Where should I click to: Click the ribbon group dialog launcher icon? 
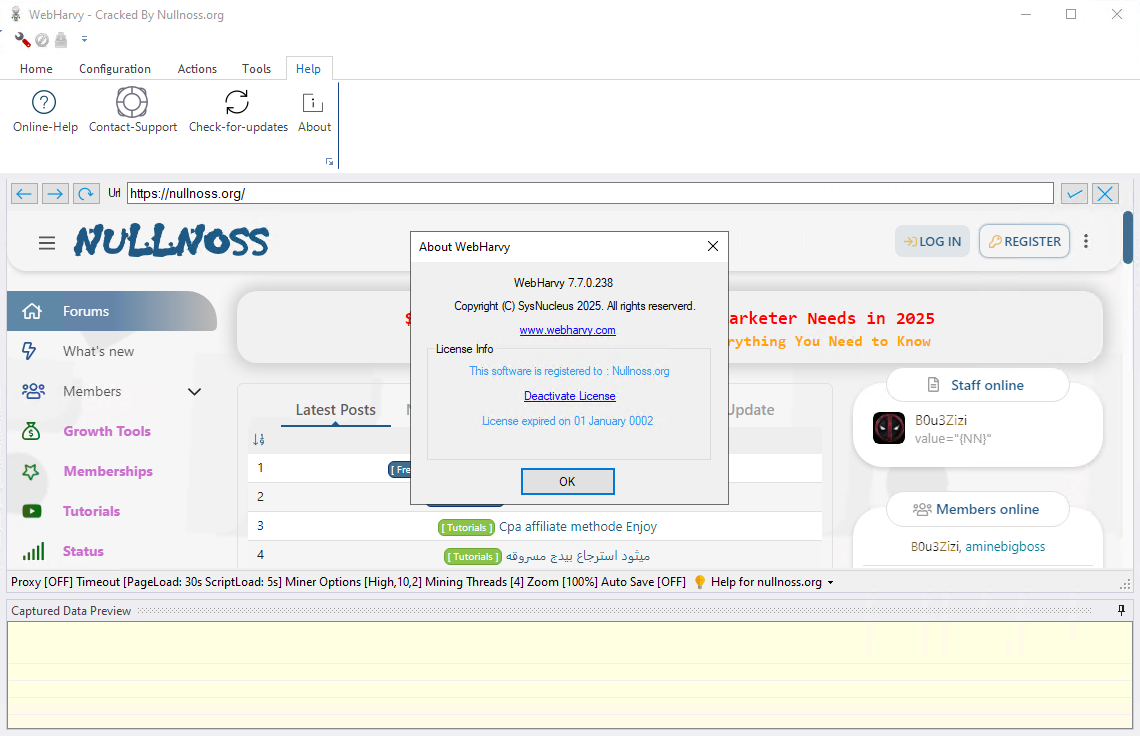click(329, 161)
